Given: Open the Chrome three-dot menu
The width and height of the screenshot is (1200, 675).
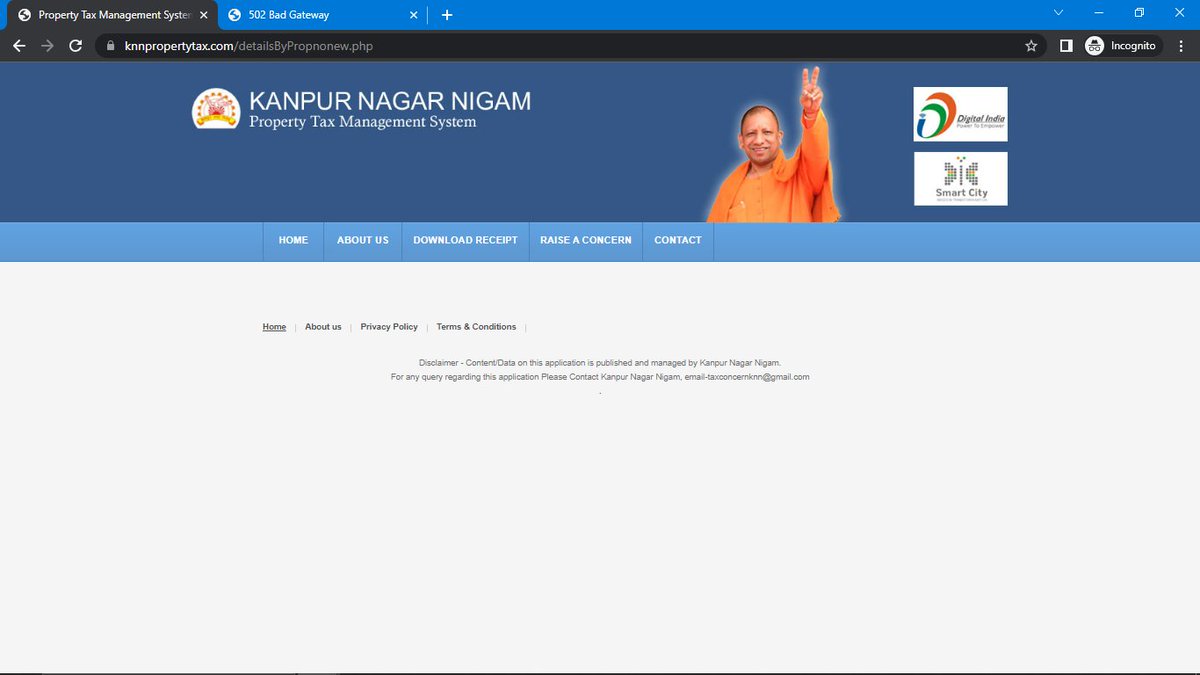Looking at the screenshot, I should [1181, 46].
